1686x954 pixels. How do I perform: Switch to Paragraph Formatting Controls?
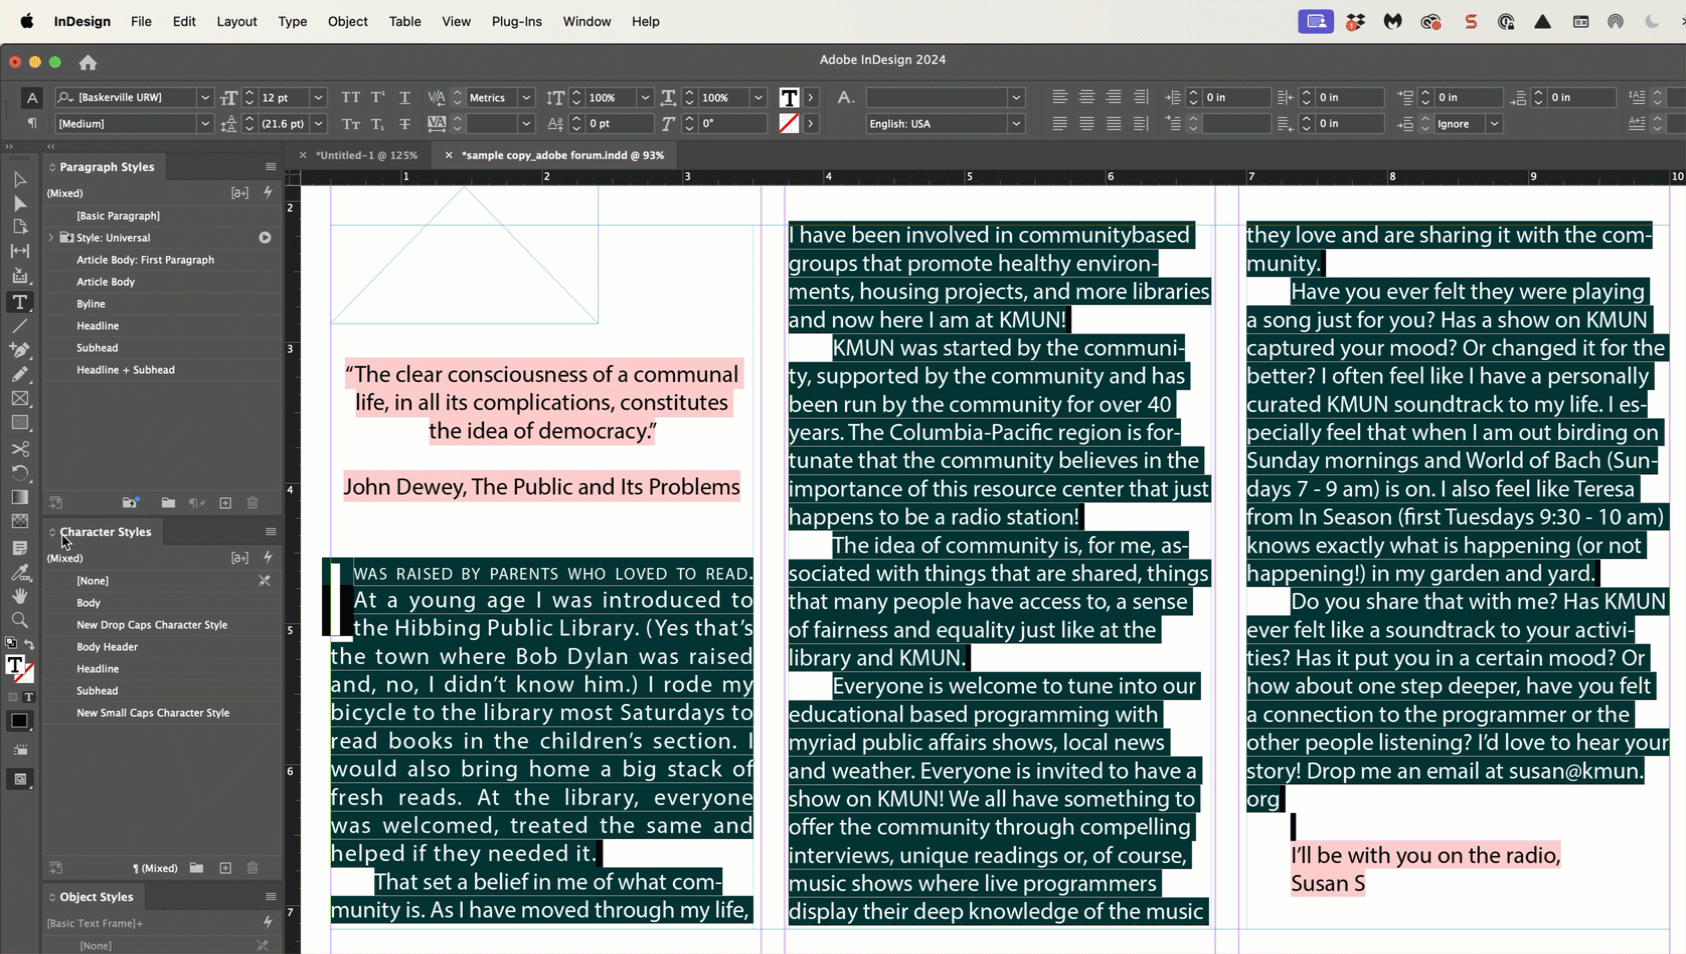click(x=32, y=123)
